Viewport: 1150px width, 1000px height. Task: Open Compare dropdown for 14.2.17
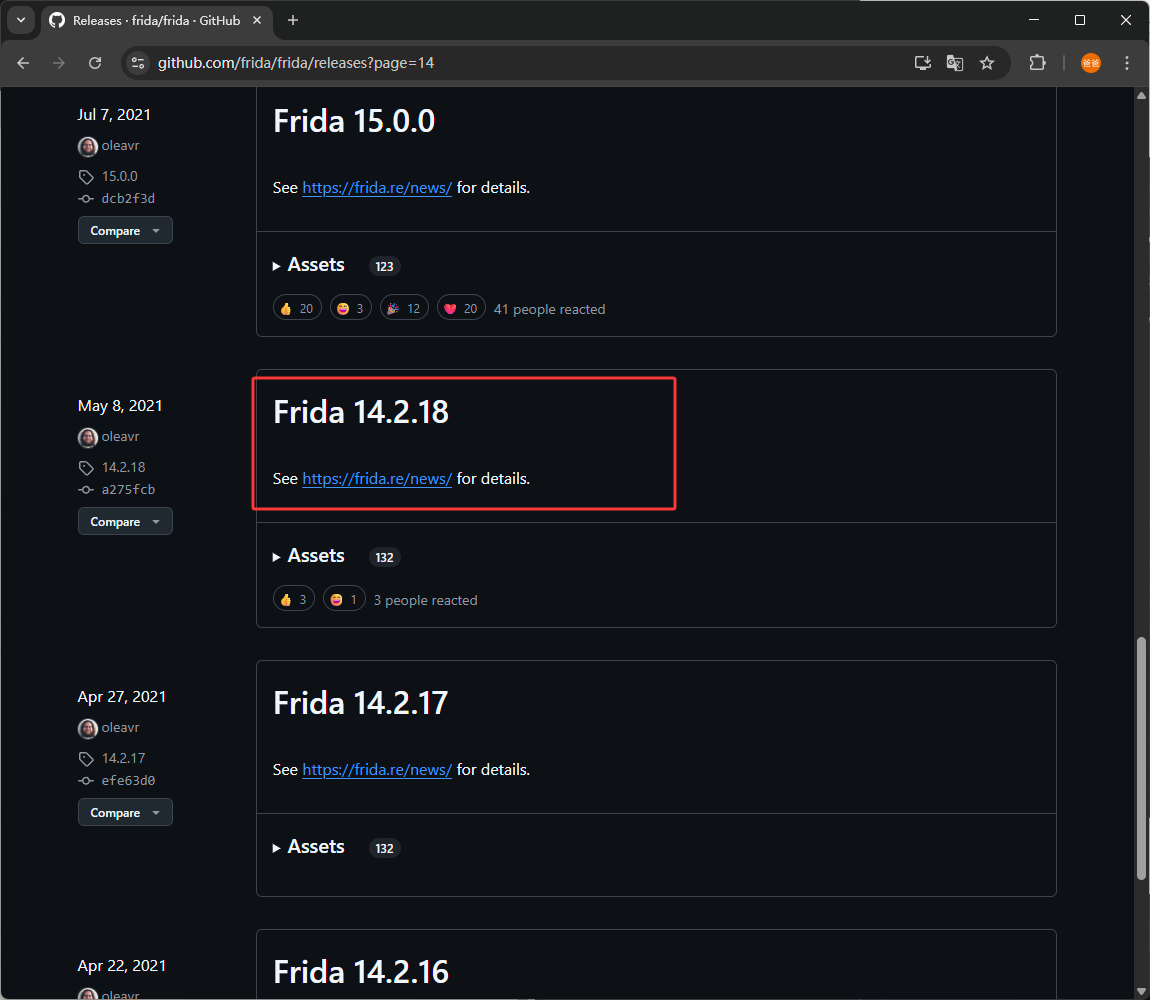[x=125, y=812]
